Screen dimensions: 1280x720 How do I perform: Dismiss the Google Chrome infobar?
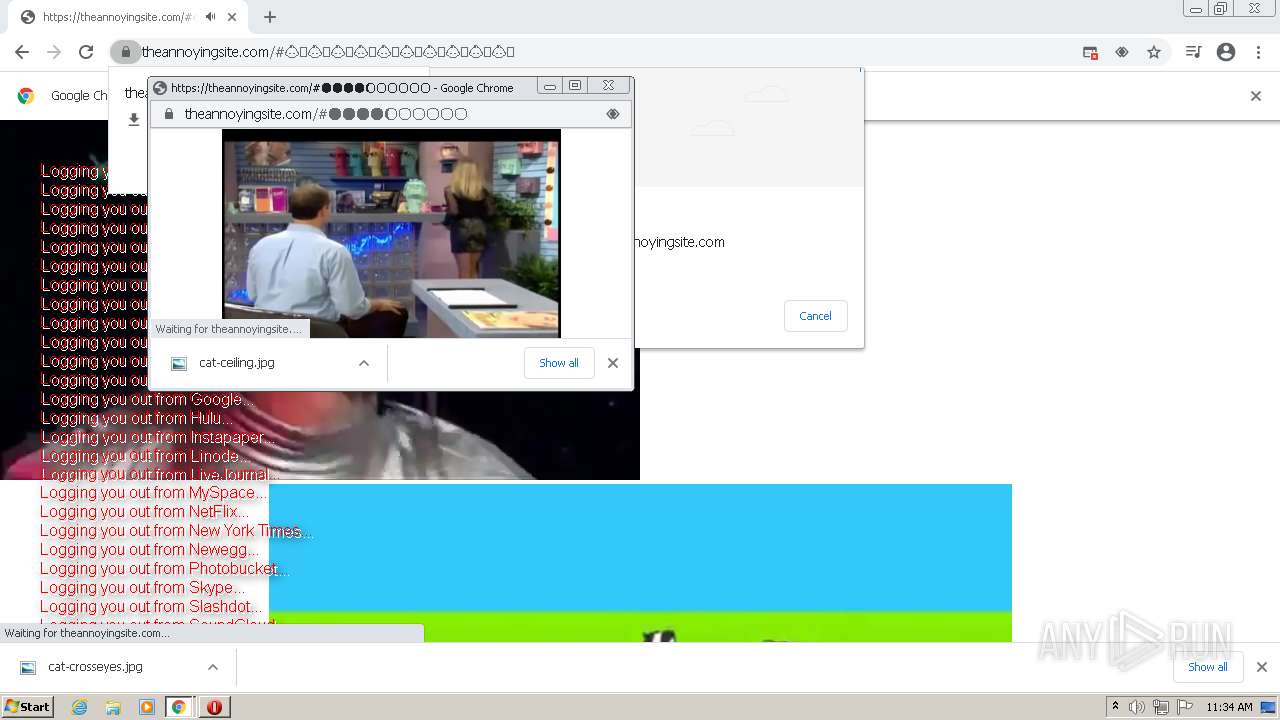pyautogui.click(x=1256, y=96)
